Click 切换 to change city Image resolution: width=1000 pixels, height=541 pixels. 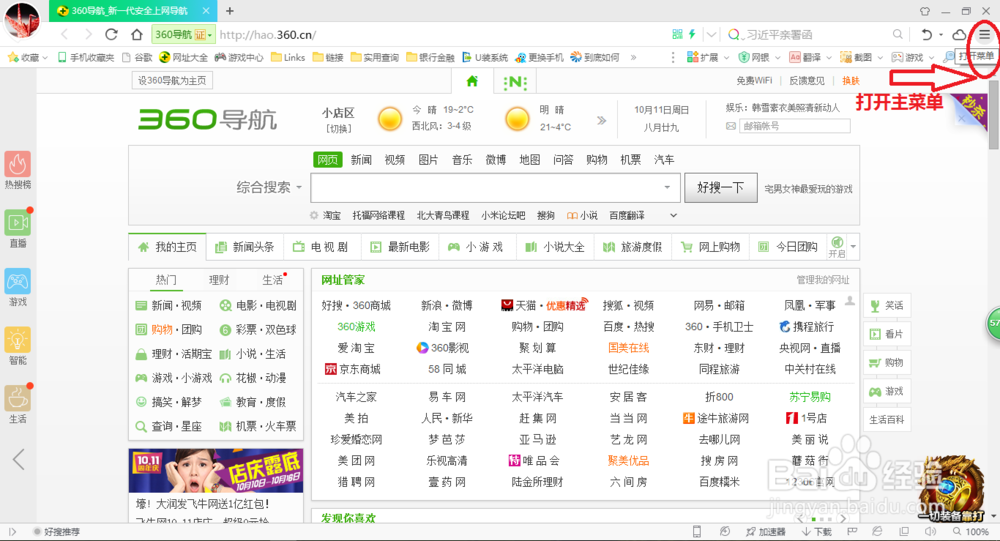pos(339,129)
